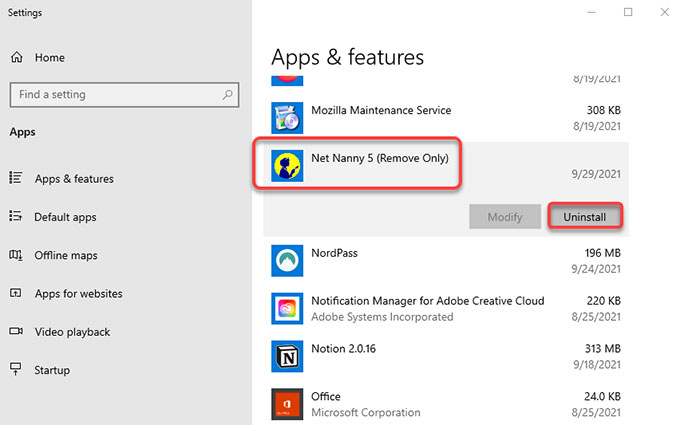Select the NordPass entry
The image size is (680, 425).
[x=446, y=261]
